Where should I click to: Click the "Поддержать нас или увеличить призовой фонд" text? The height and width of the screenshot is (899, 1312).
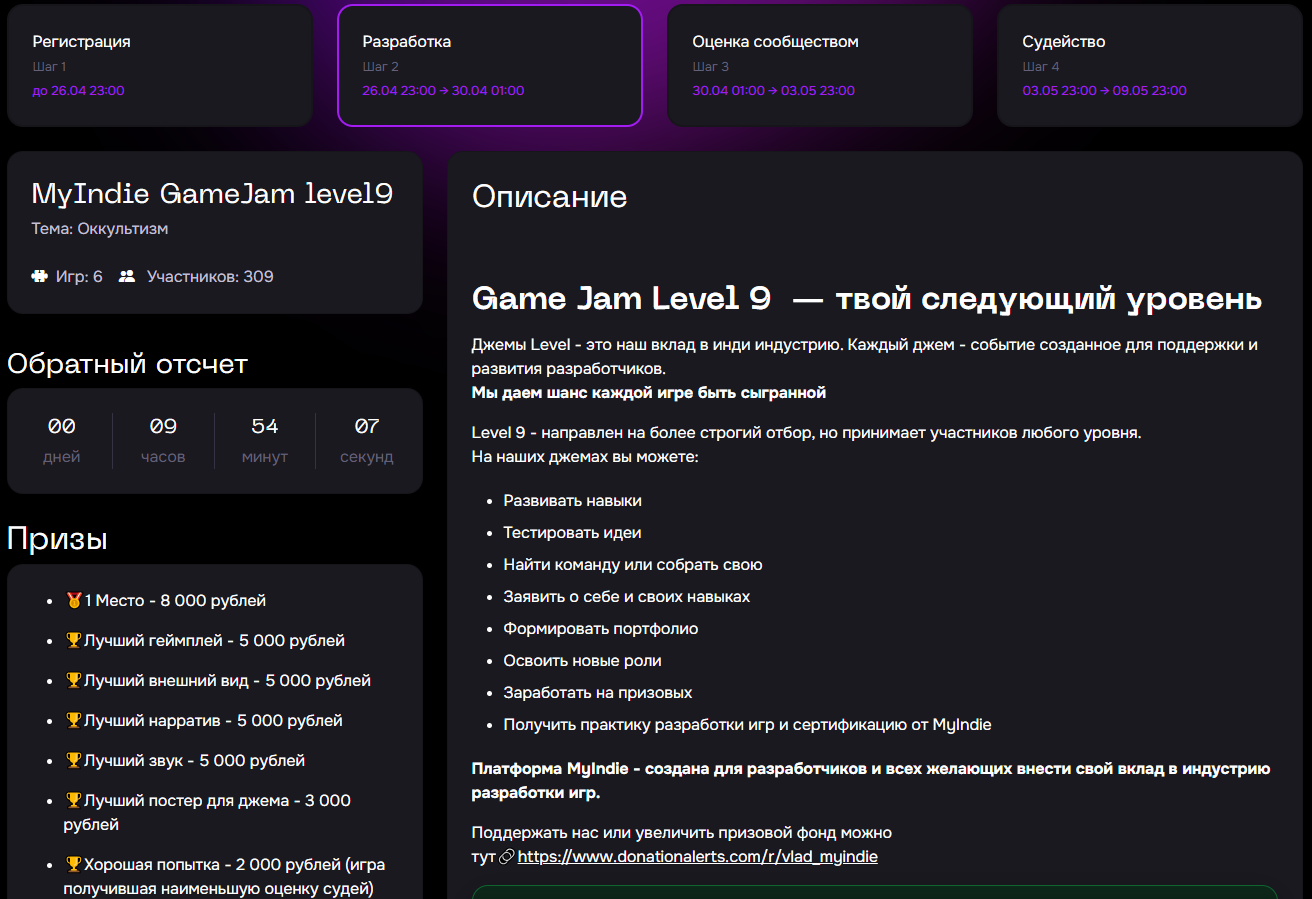pyautogui.click(x=682, y=833)
